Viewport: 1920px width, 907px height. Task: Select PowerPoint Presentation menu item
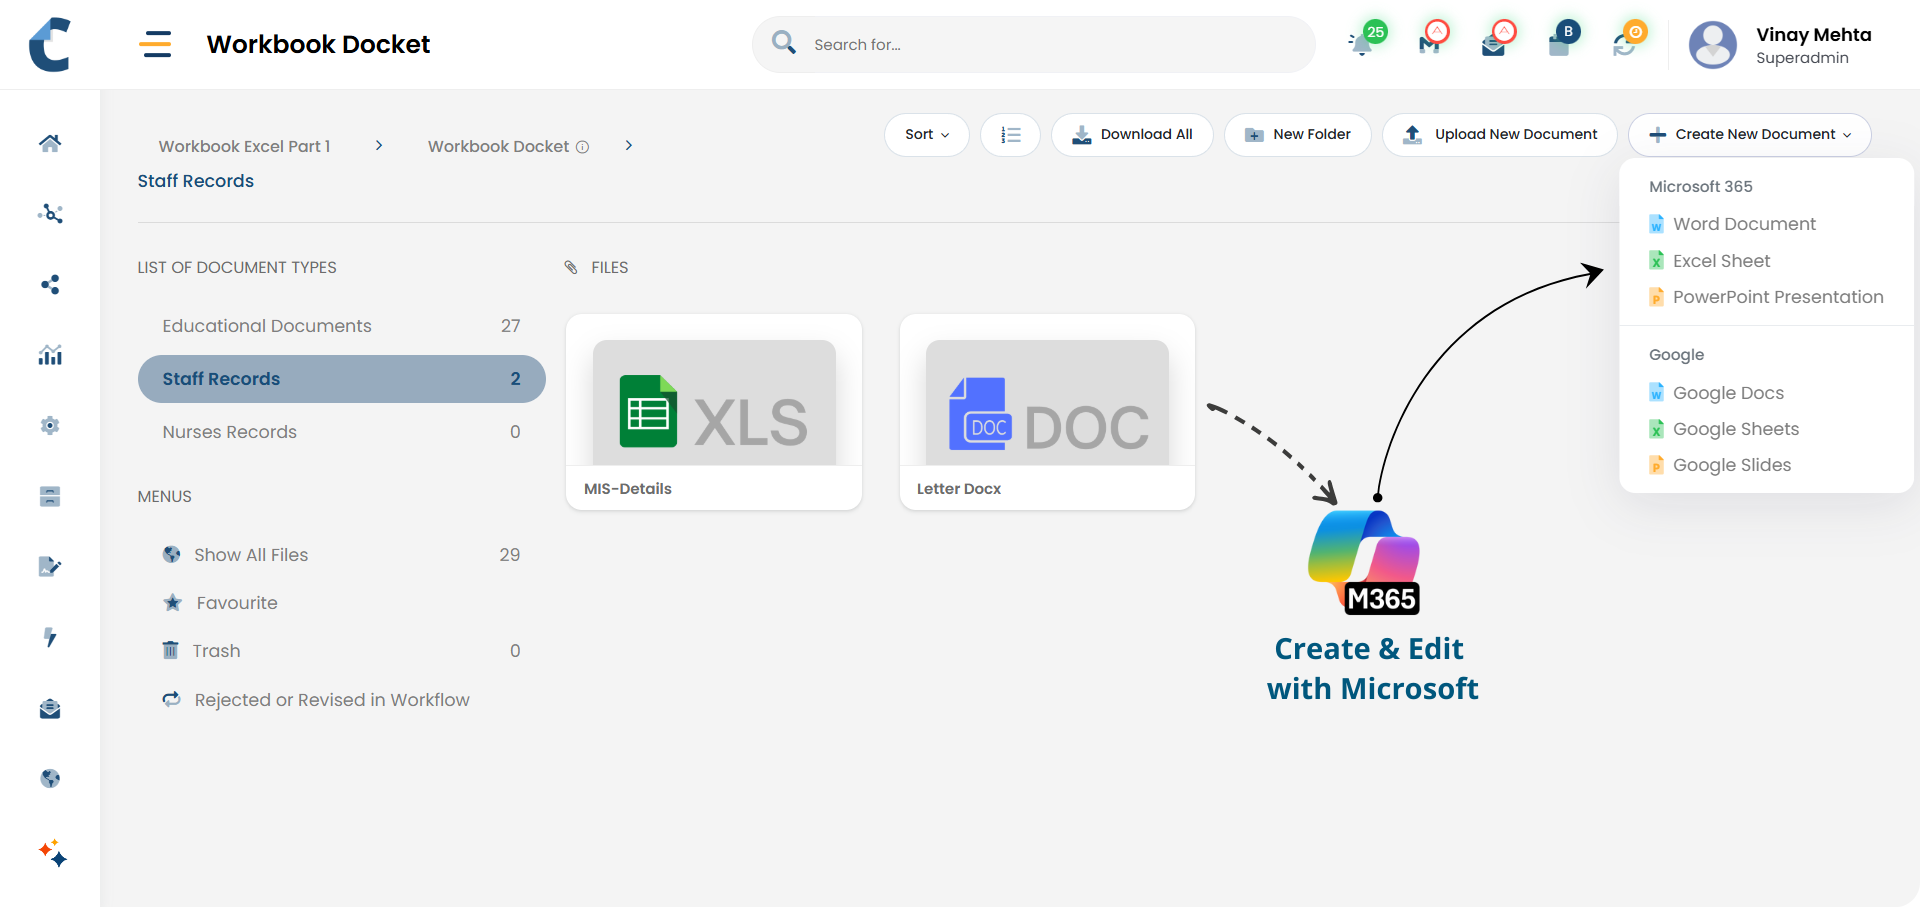[x=1777, y=297]
